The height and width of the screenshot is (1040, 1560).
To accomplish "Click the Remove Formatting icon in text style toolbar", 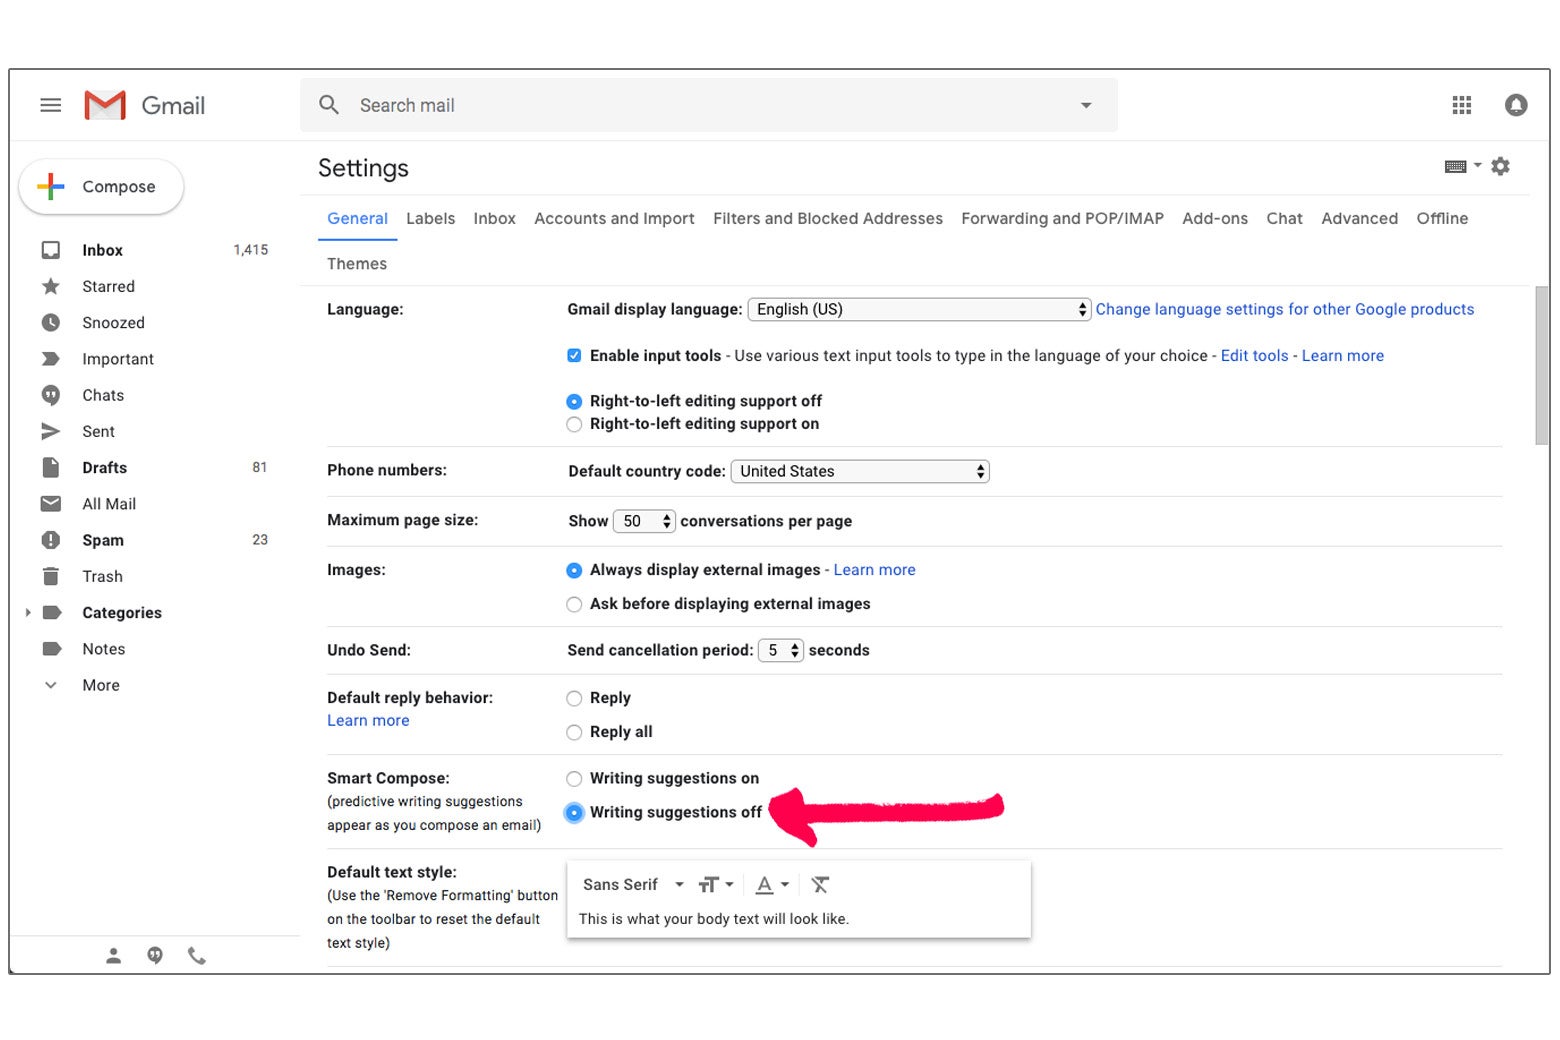I will [819, 885].
